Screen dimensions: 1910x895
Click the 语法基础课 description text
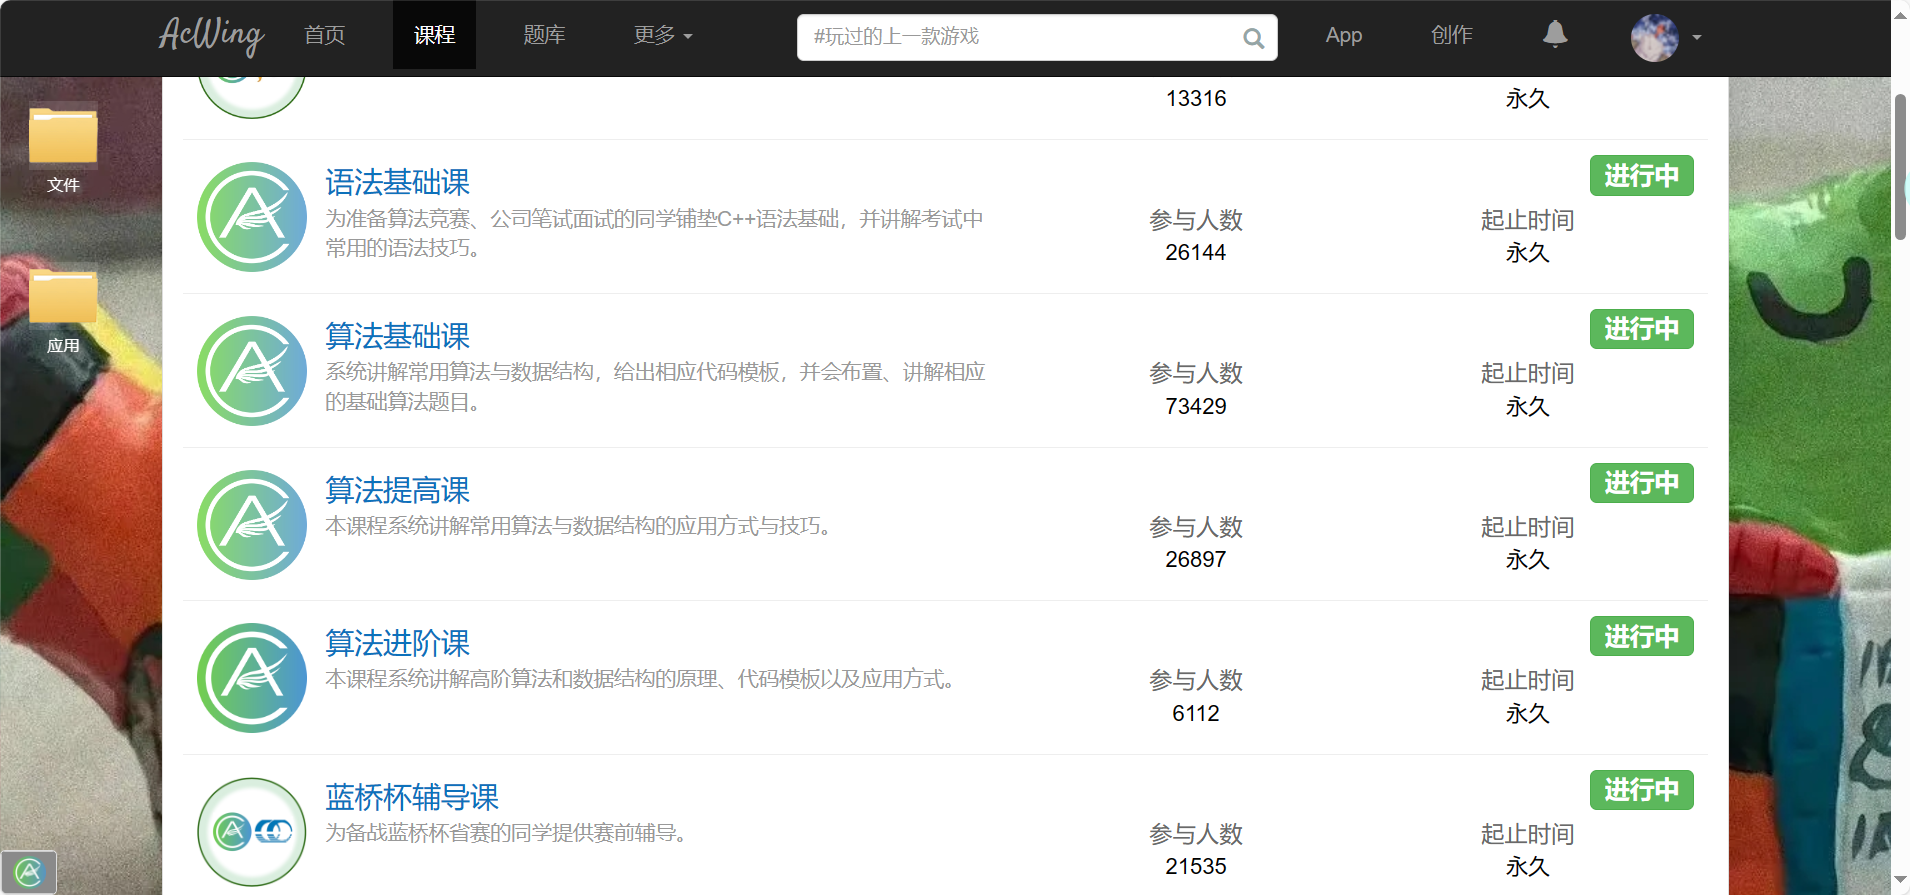[x=655, y=233]
